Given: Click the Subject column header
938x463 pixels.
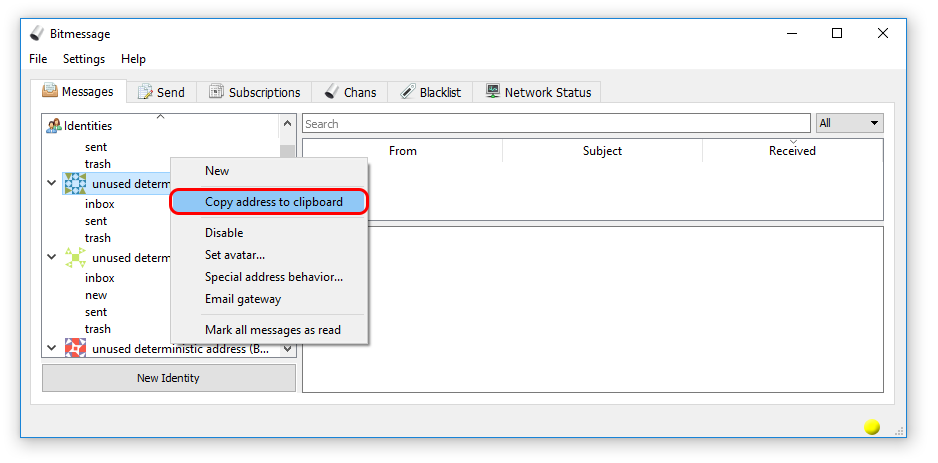Looking at the screenshot, I should tap(602, 151).
